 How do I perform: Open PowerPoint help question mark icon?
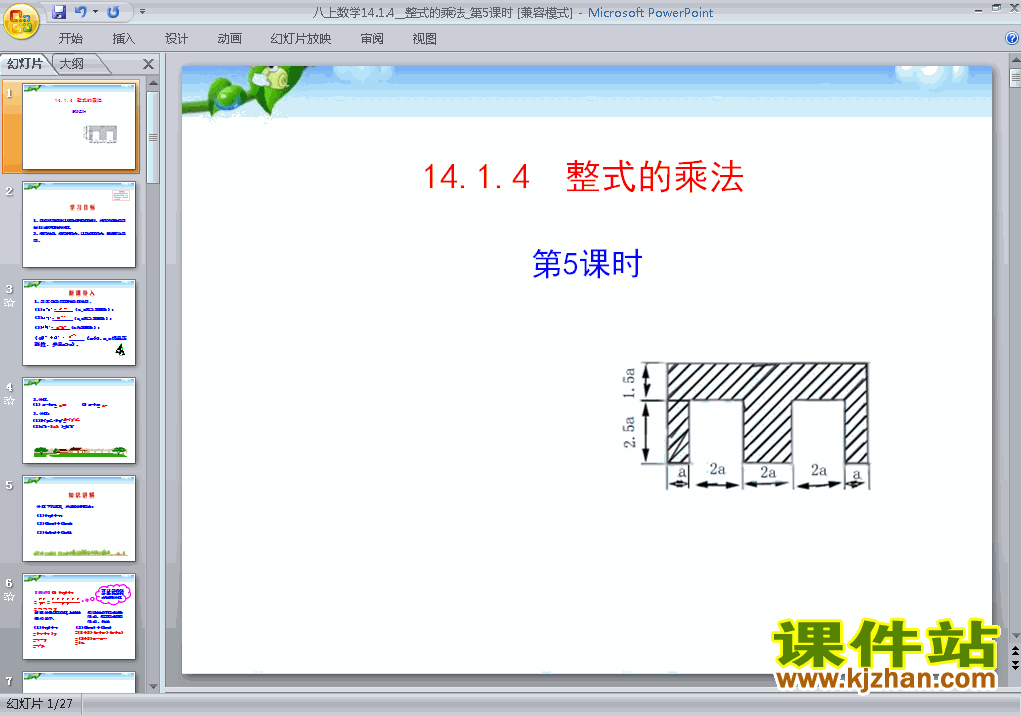pyautogui.click(x=1012, y=38)
